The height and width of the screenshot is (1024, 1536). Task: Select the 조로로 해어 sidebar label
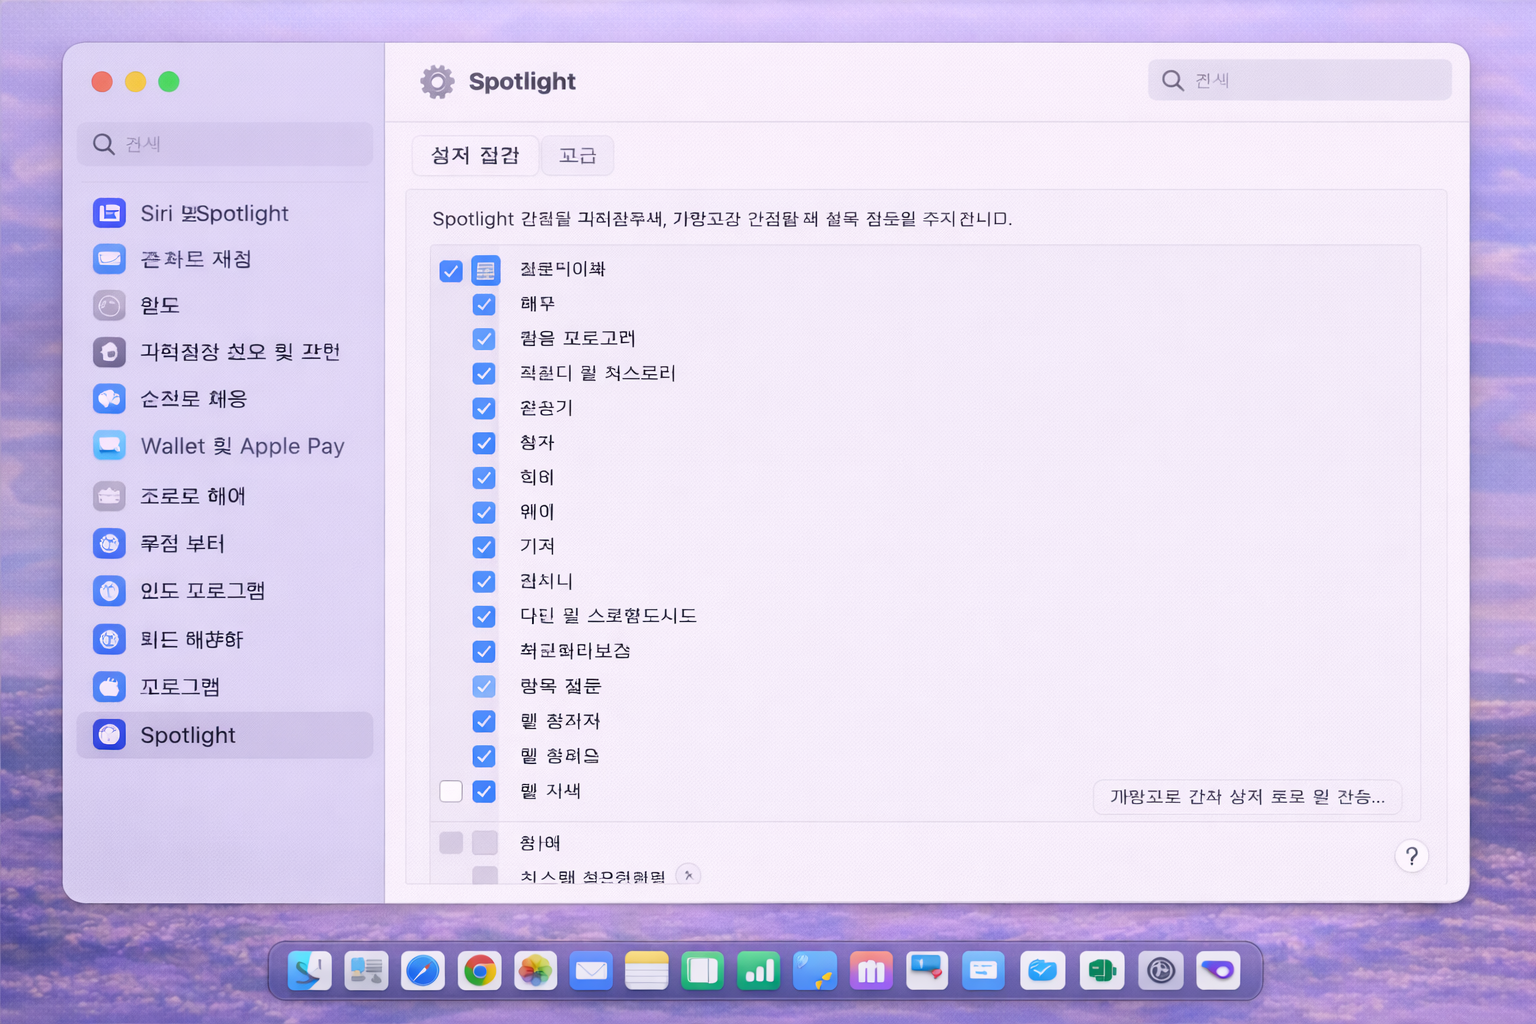pyautogui.click(x=193, y=495)
